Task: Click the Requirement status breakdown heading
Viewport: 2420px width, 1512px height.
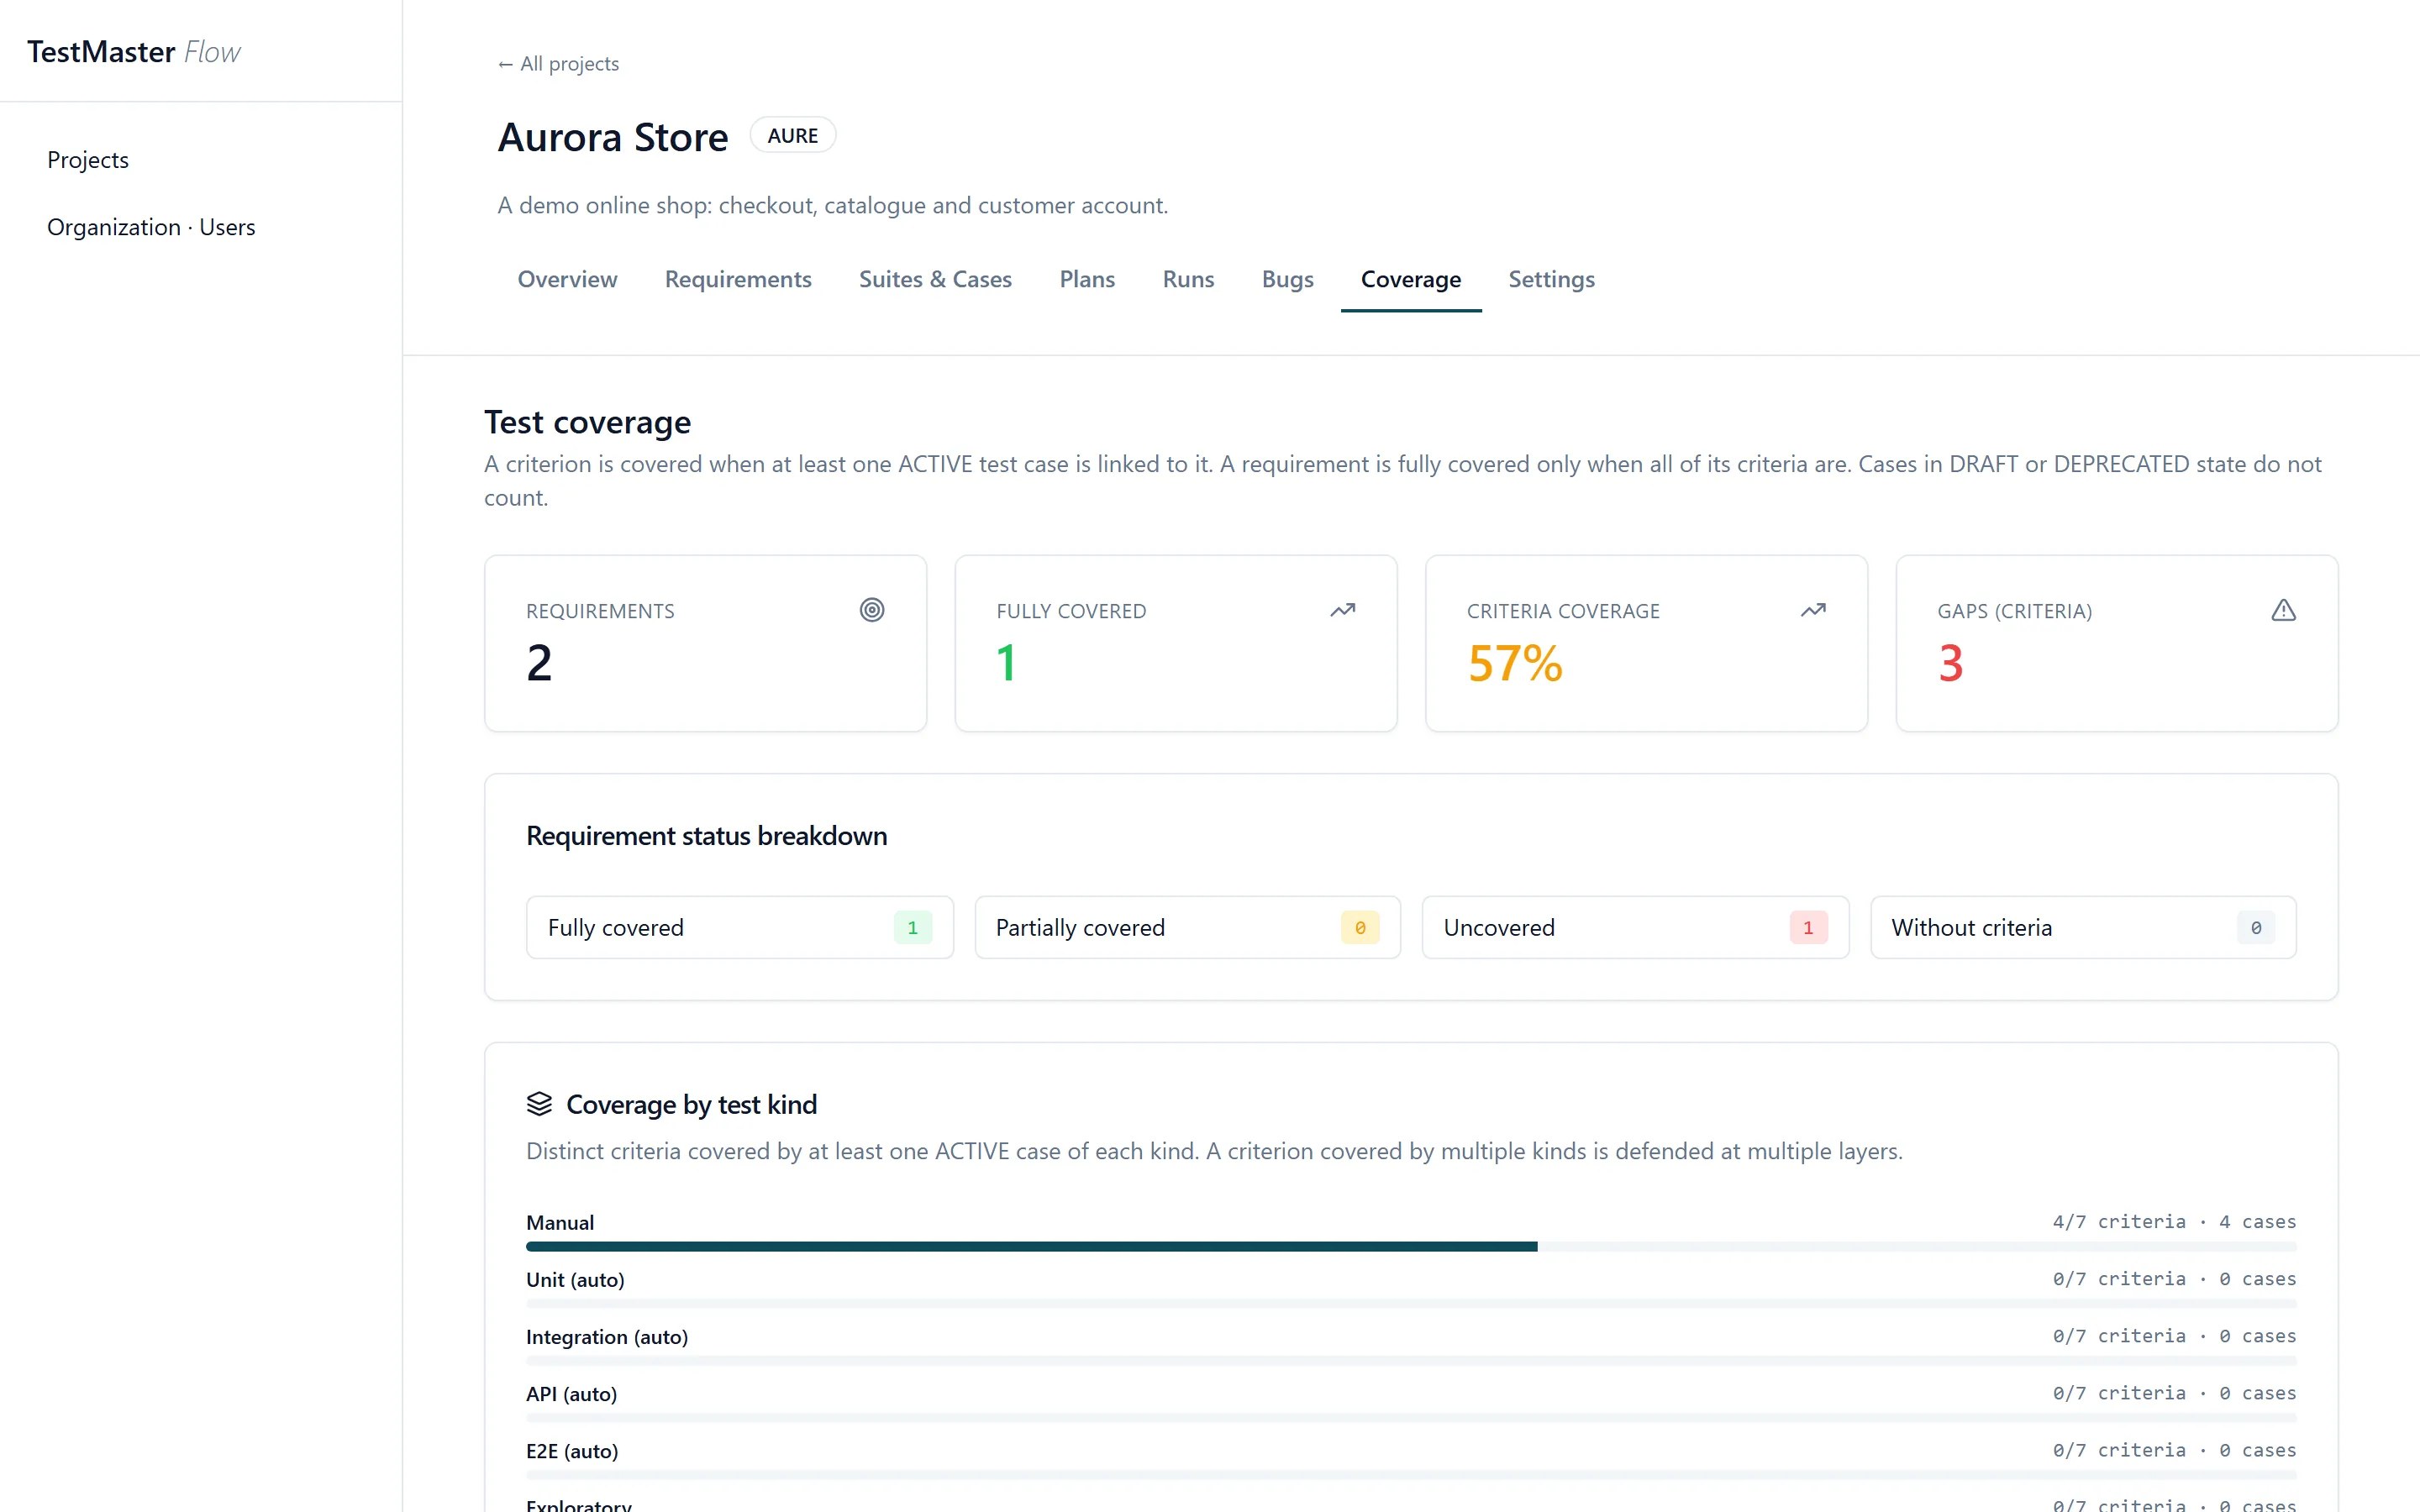Action: tap(706, 836)
